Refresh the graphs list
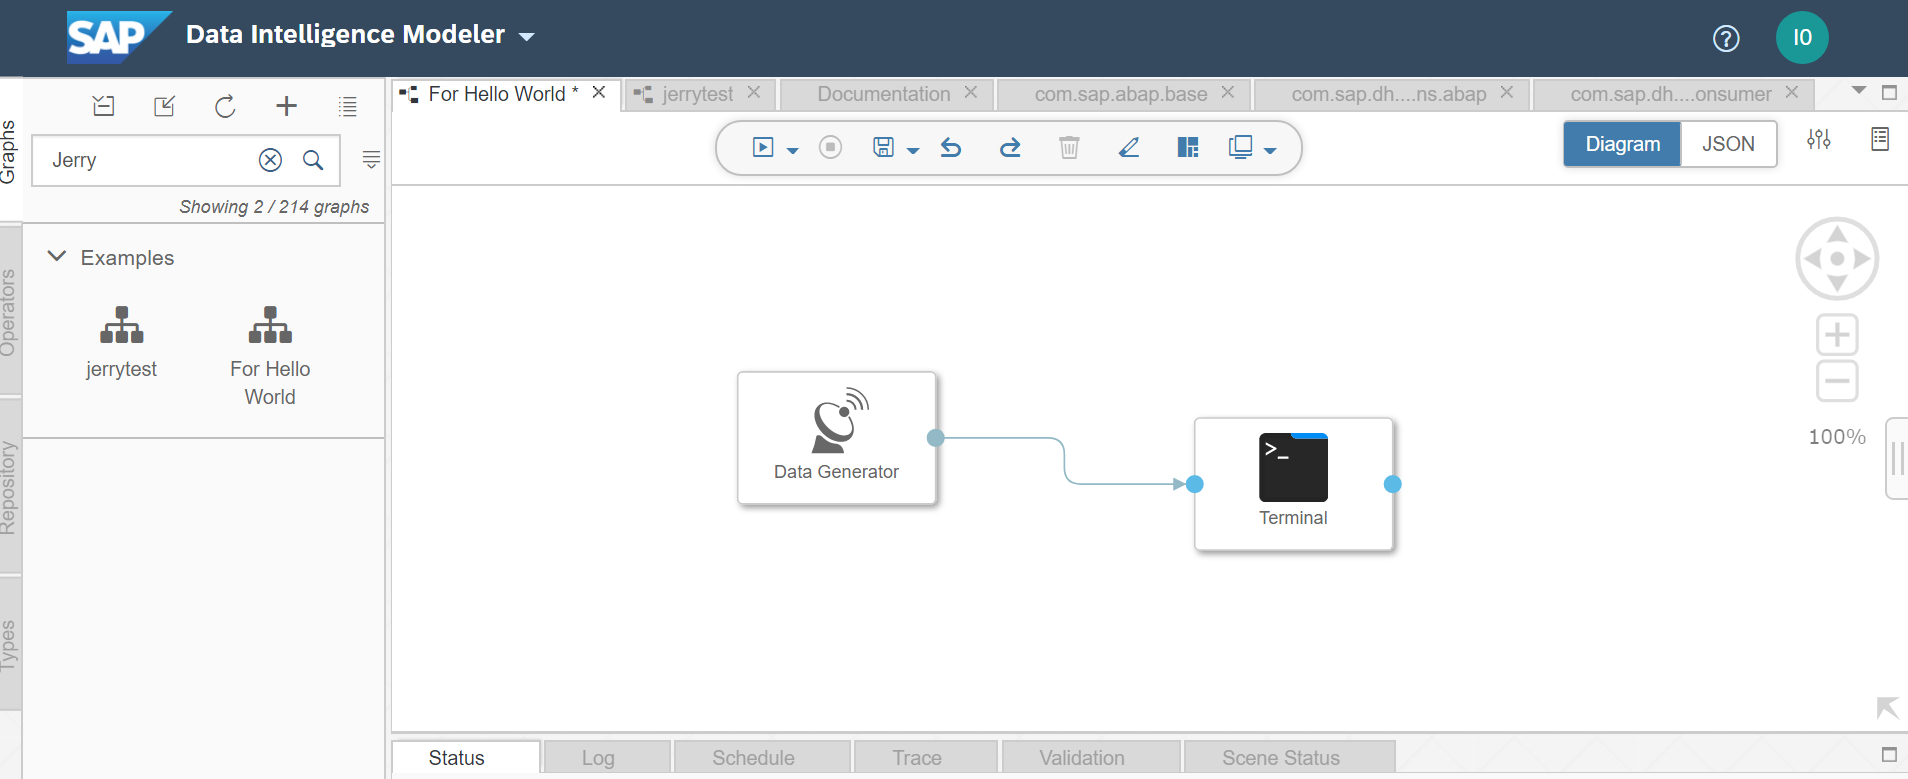 click(225, 106)
